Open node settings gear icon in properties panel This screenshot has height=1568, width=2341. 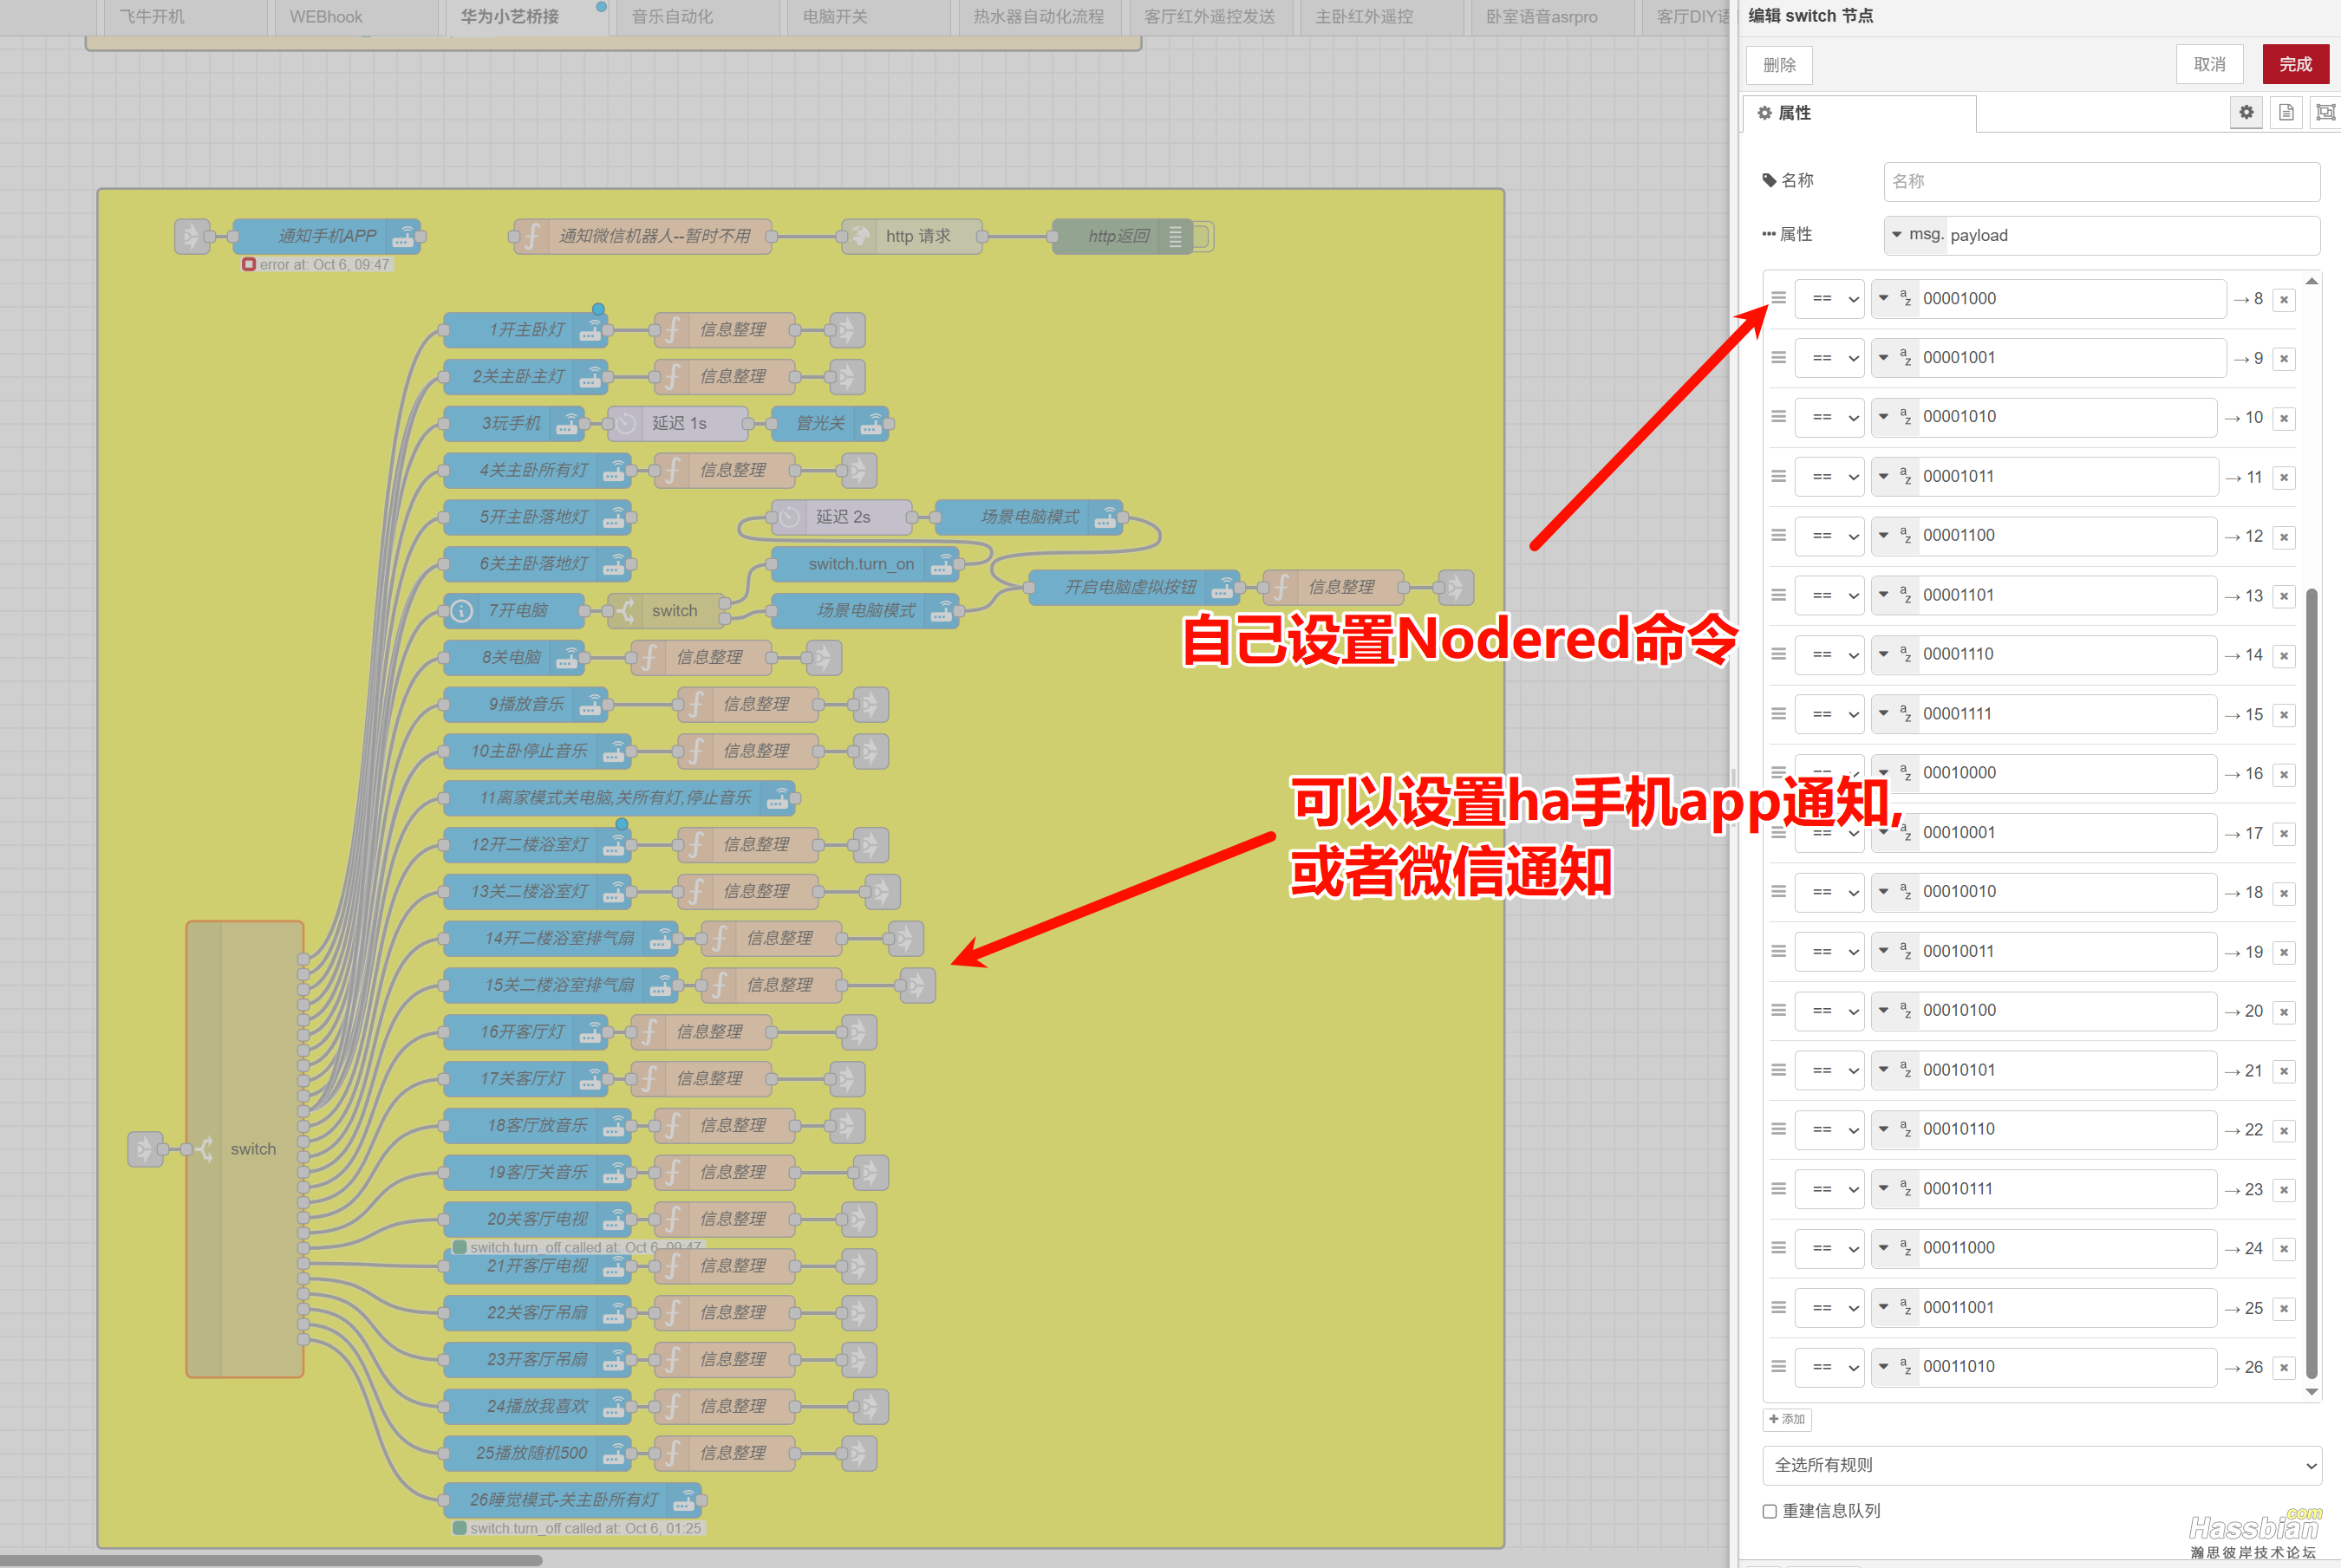pos(2246,112)
